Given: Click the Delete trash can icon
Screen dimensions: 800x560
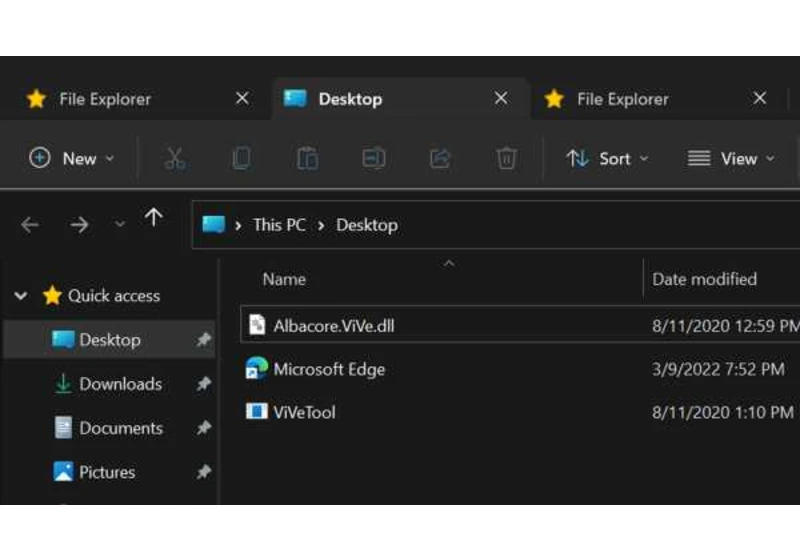Looking at the screenshot, I should coord(506,159).
